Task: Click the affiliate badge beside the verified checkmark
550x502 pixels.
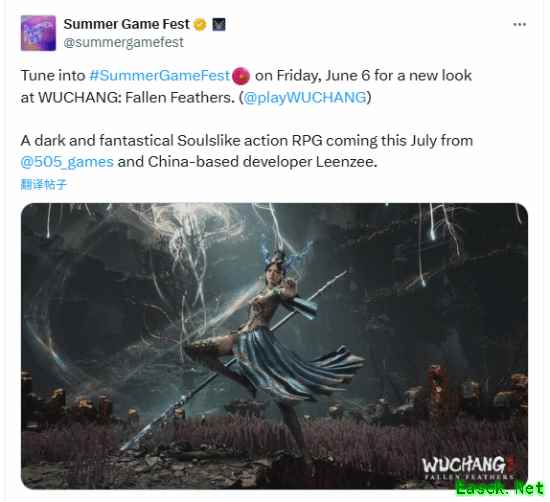Action: coord(219,25)
